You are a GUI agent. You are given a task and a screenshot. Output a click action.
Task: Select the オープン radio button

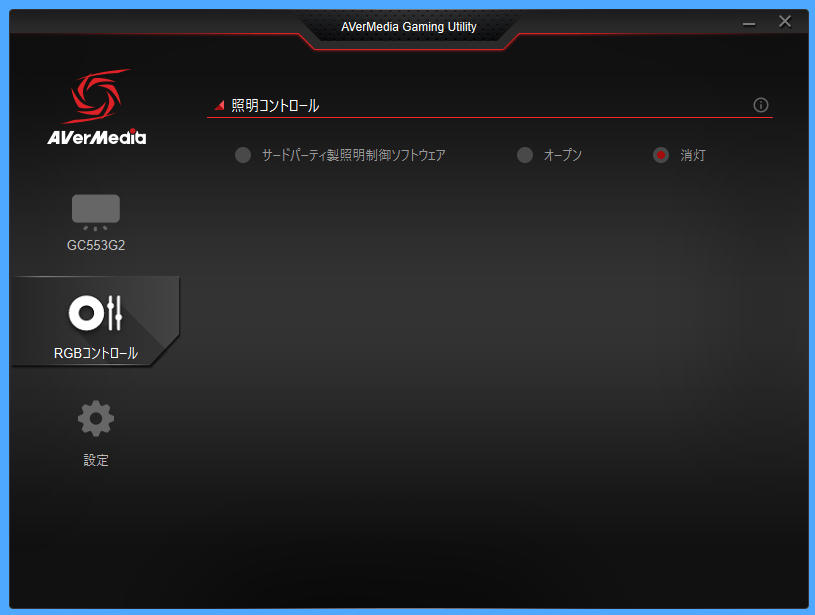[525, 155]
